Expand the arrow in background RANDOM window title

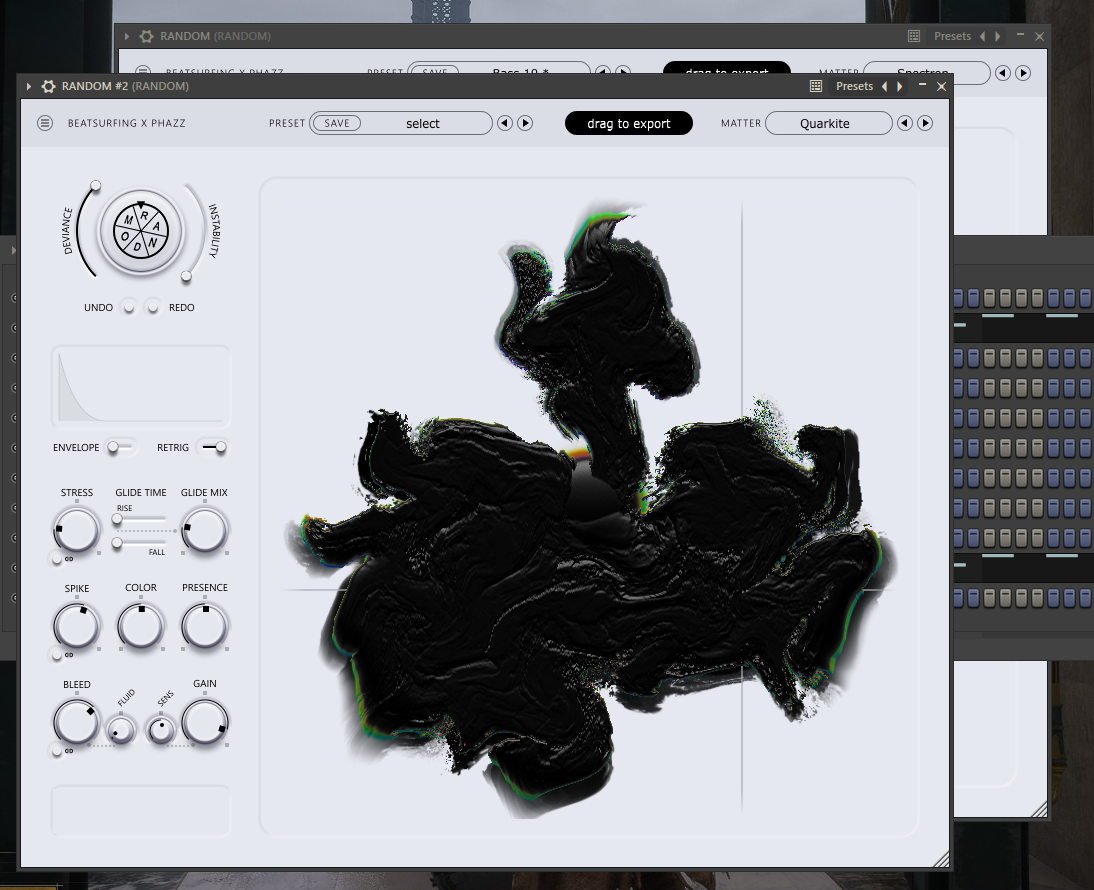coord(127,36)
